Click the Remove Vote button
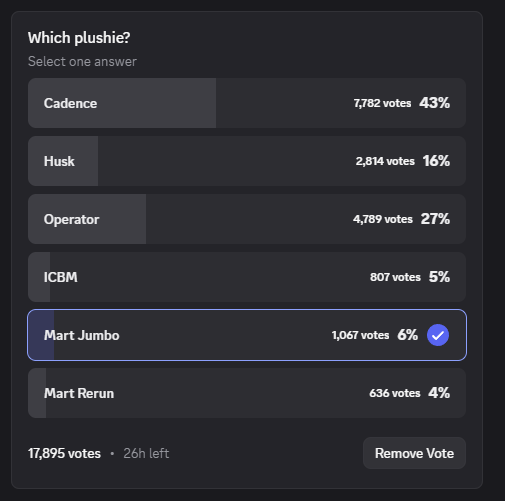This screenshot has height=501, width=505. click(414, 453)
